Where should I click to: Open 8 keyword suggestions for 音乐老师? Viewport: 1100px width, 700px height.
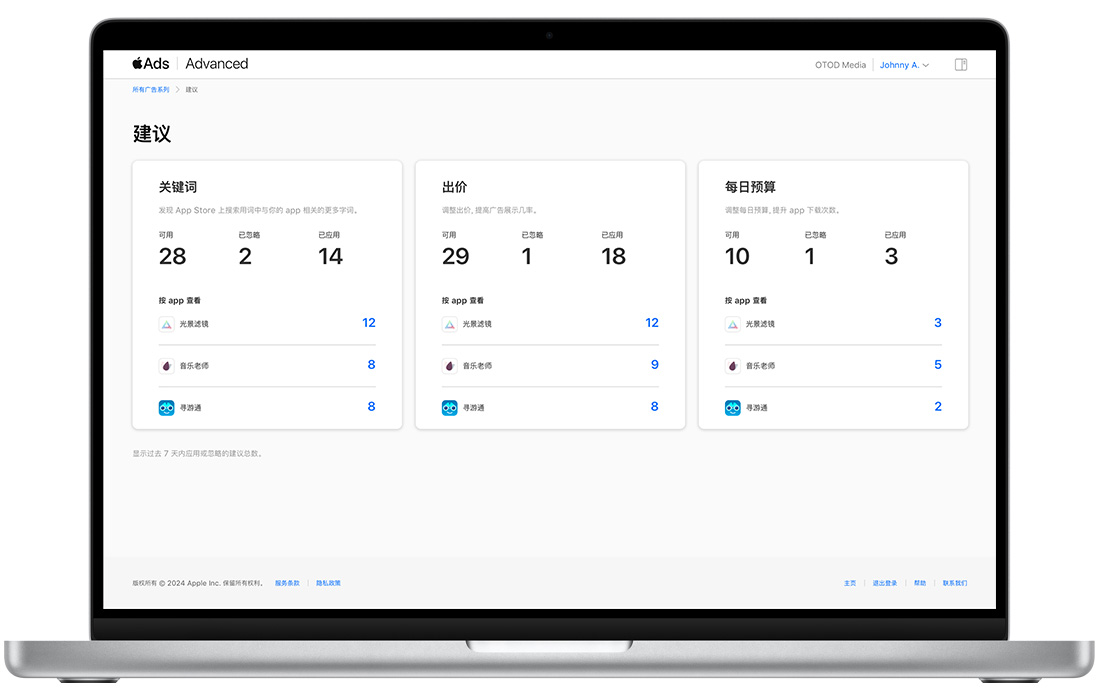(x=372, y=365)
